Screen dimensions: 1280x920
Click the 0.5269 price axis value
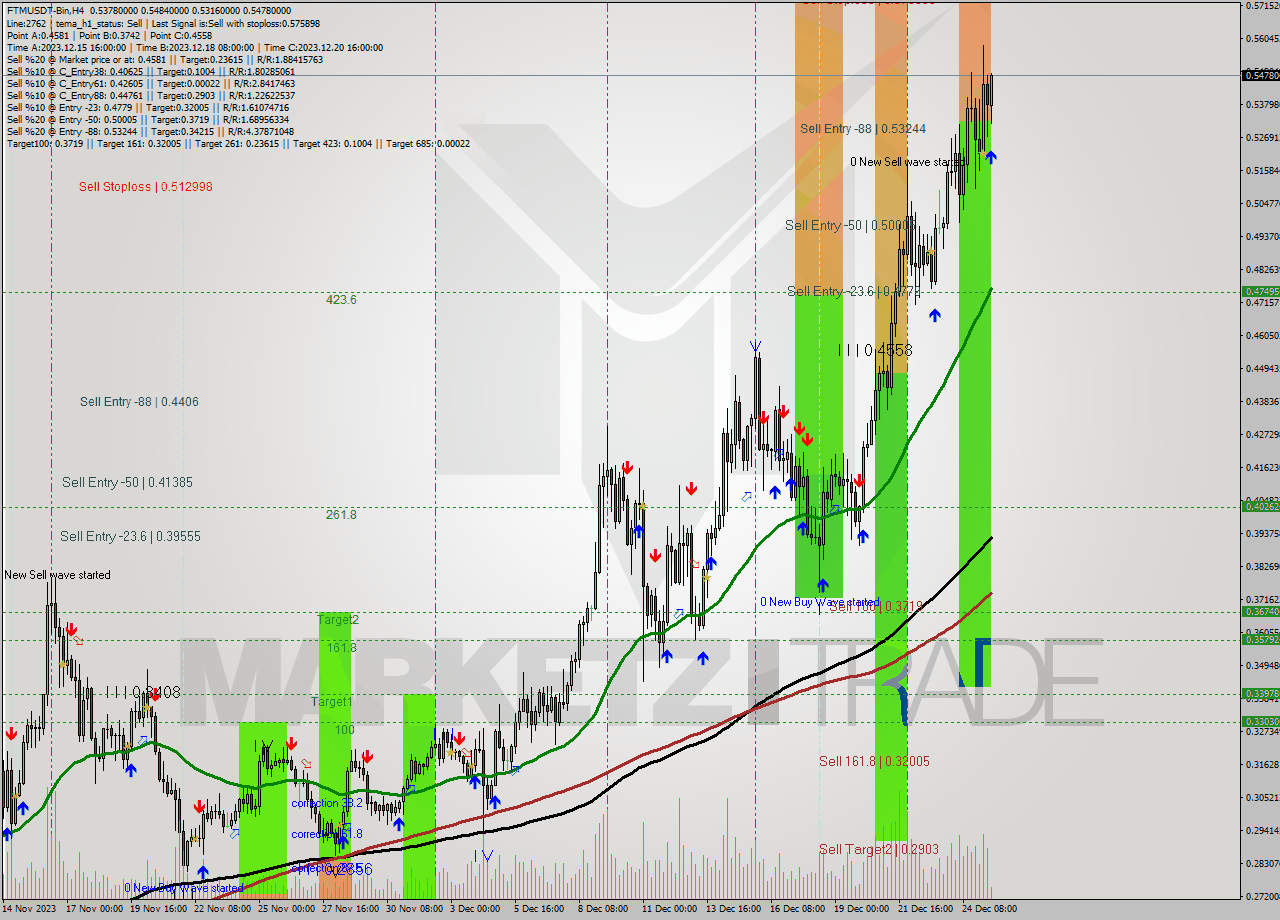point(1262,138)
